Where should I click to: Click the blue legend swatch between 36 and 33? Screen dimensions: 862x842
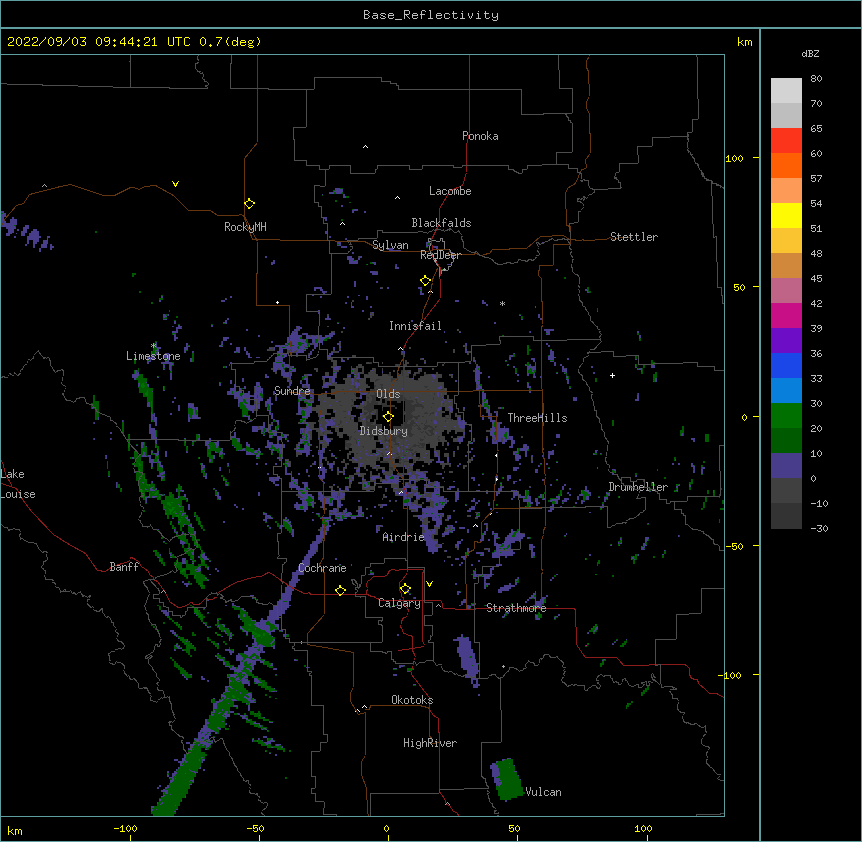[x=786, y=366]
